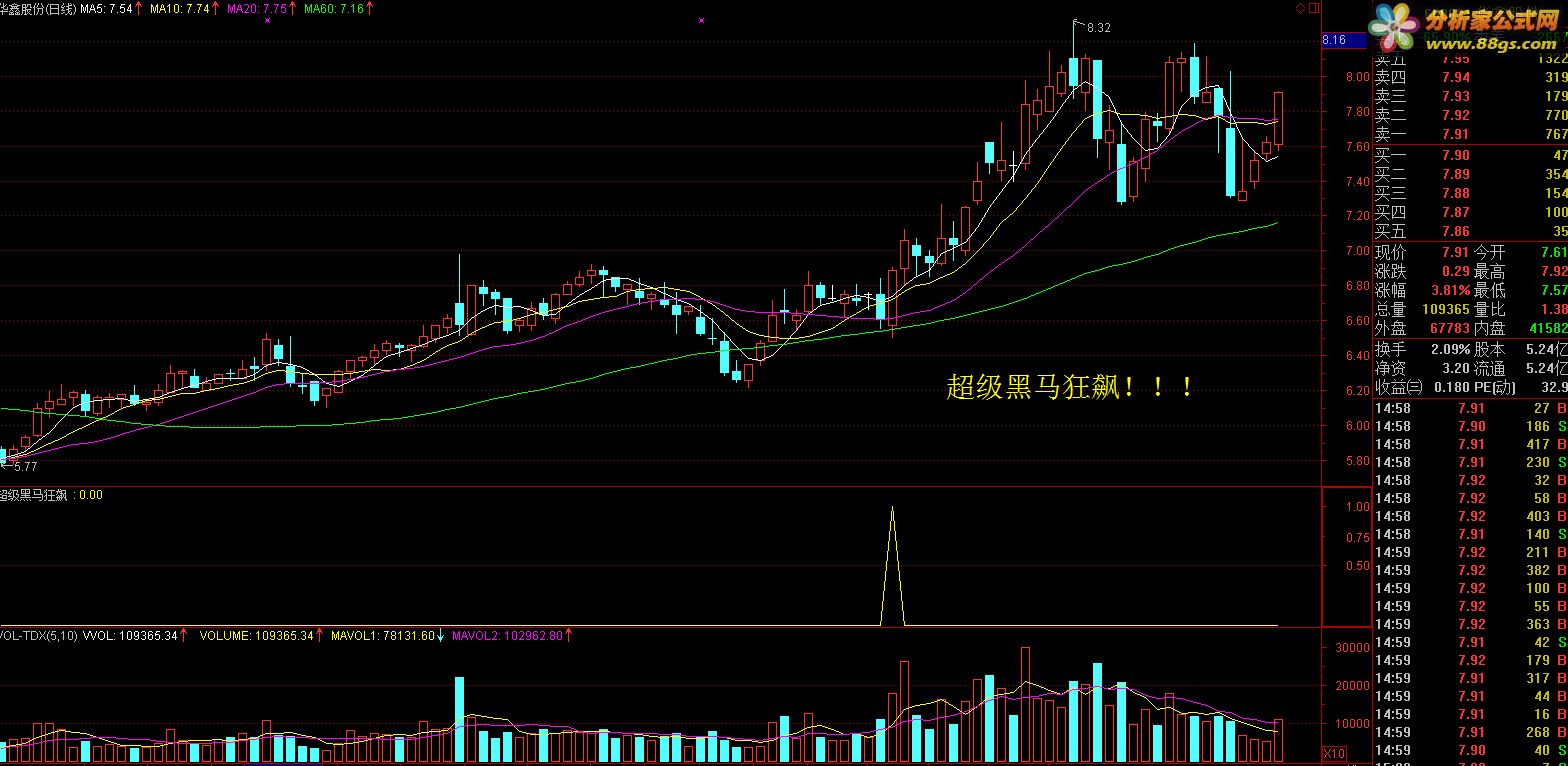Click the 8.32 high price label
Image resolution: width=1568 pixels, height=766 pixels.
[x=1098, y=28]
